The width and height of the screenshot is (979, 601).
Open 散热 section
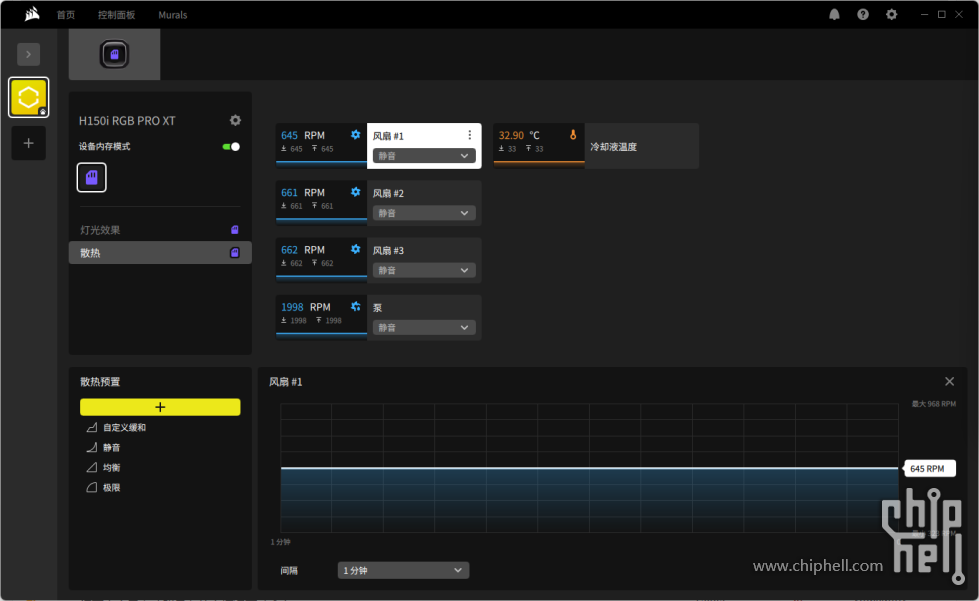[x=160, y=253]
